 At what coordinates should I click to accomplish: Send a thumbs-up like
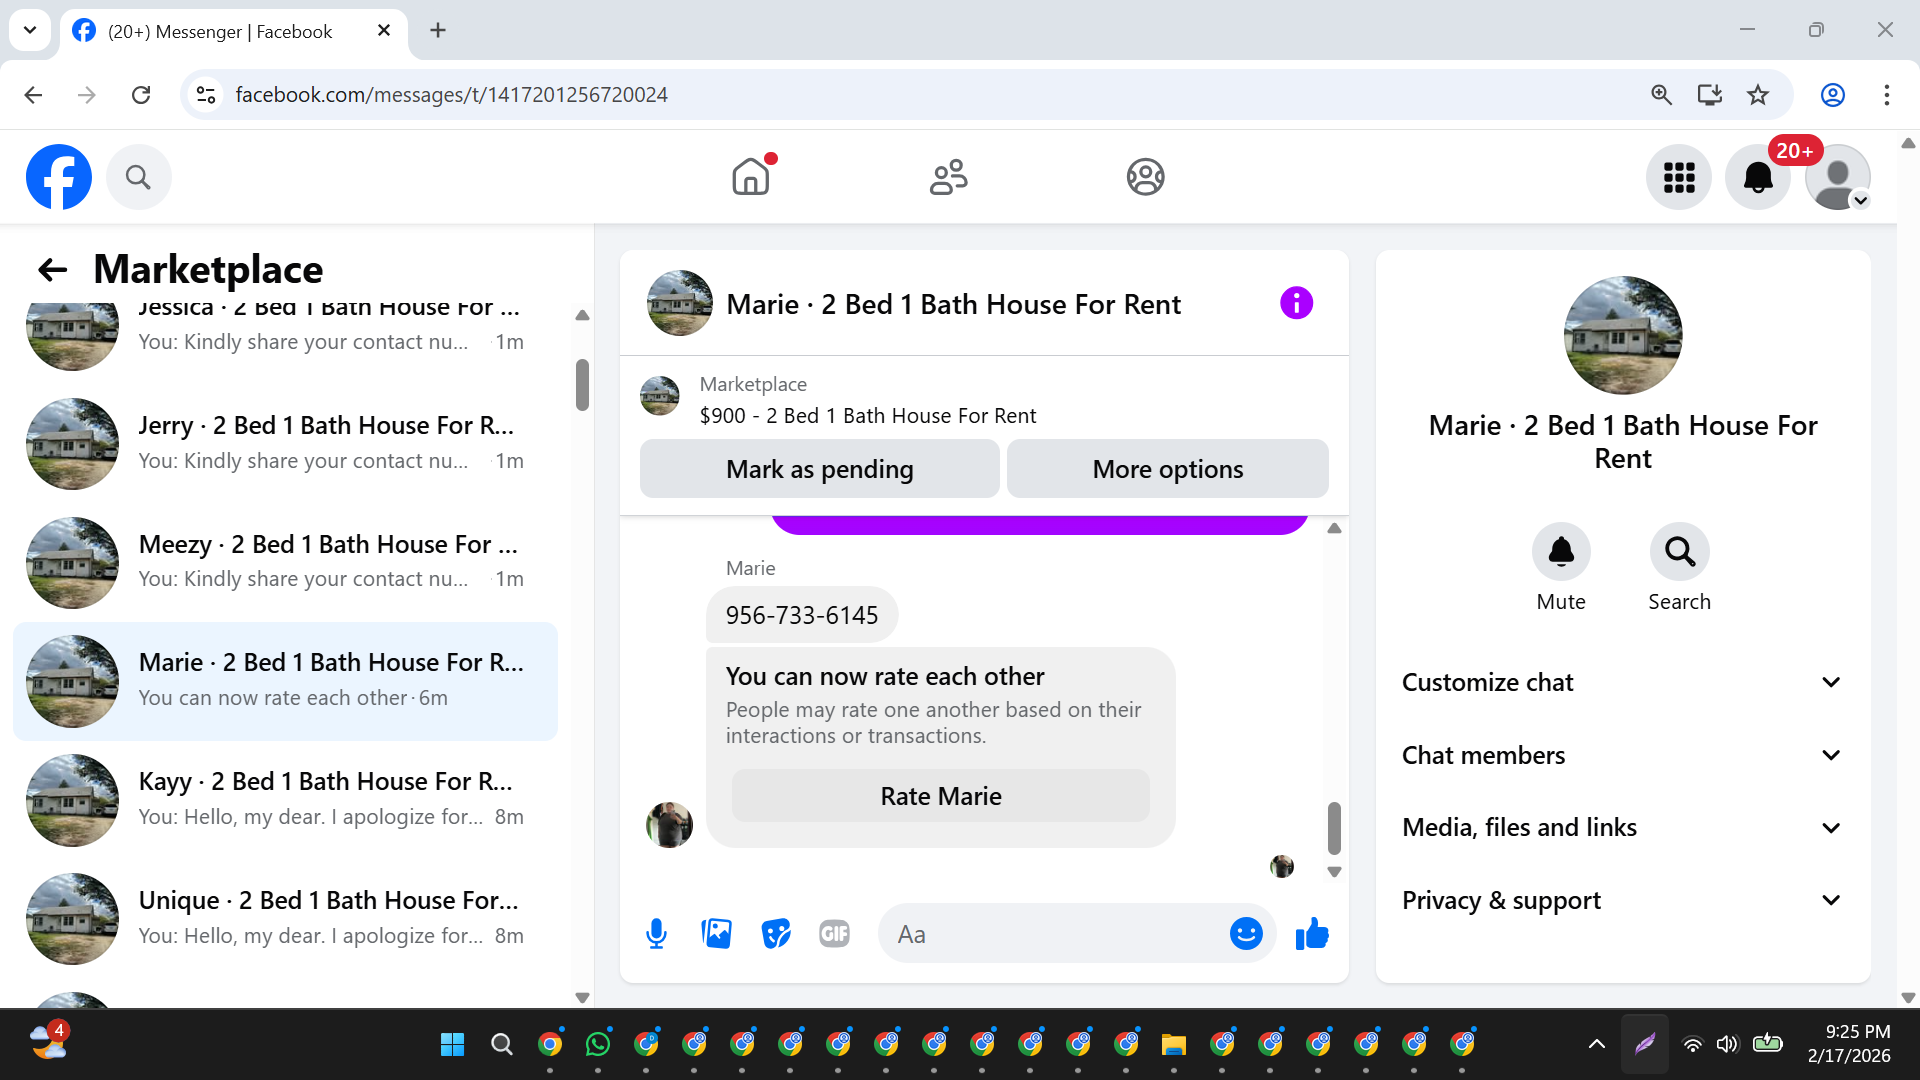coord(1312,934)
